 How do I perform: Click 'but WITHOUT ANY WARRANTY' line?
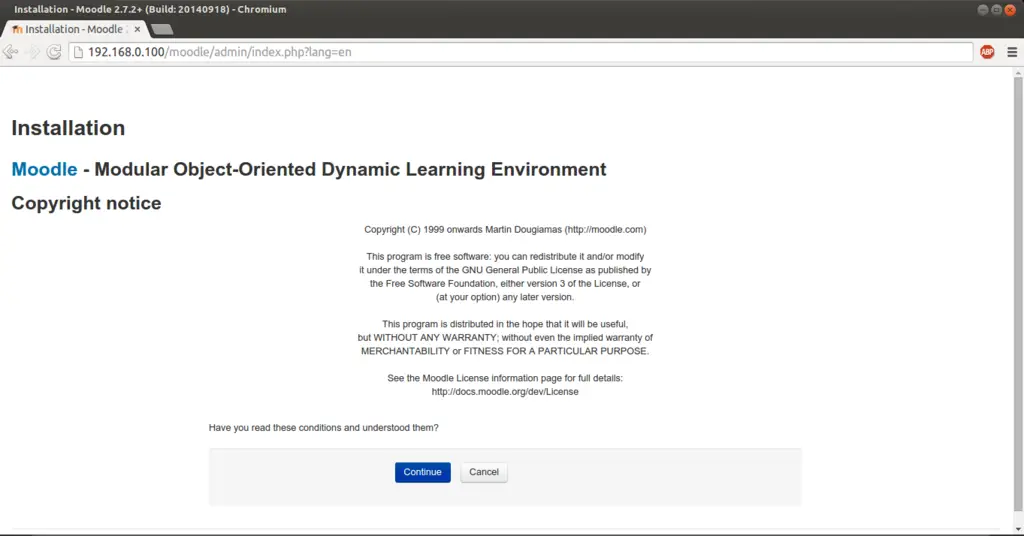pyautogui.click(x=505, y=338)
